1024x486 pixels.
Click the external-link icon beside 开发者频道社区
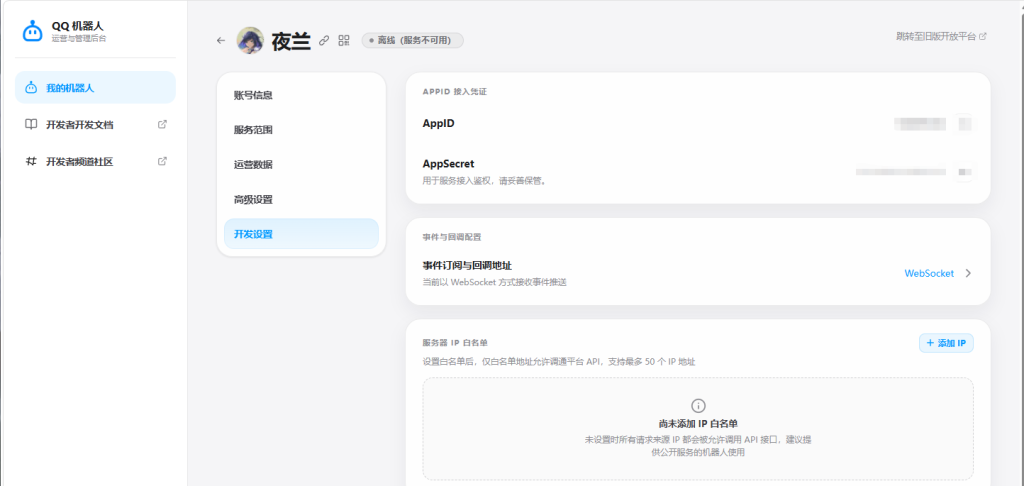click(163, 161)
